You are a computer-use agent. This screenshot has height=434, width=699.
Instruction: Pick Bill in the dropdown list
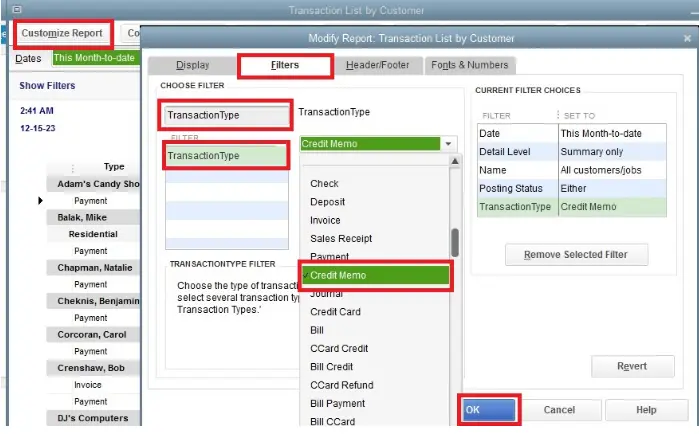coord(317,330)
